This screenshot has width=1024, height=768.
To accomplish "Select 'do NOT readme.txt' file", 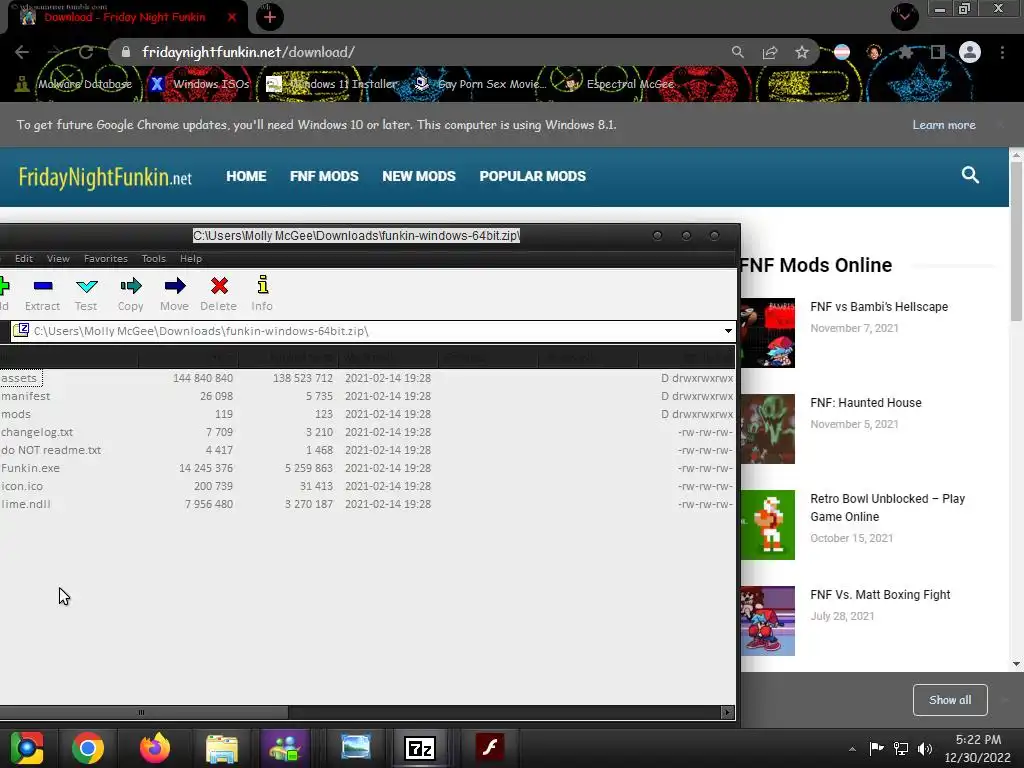I will click(367, 450).
